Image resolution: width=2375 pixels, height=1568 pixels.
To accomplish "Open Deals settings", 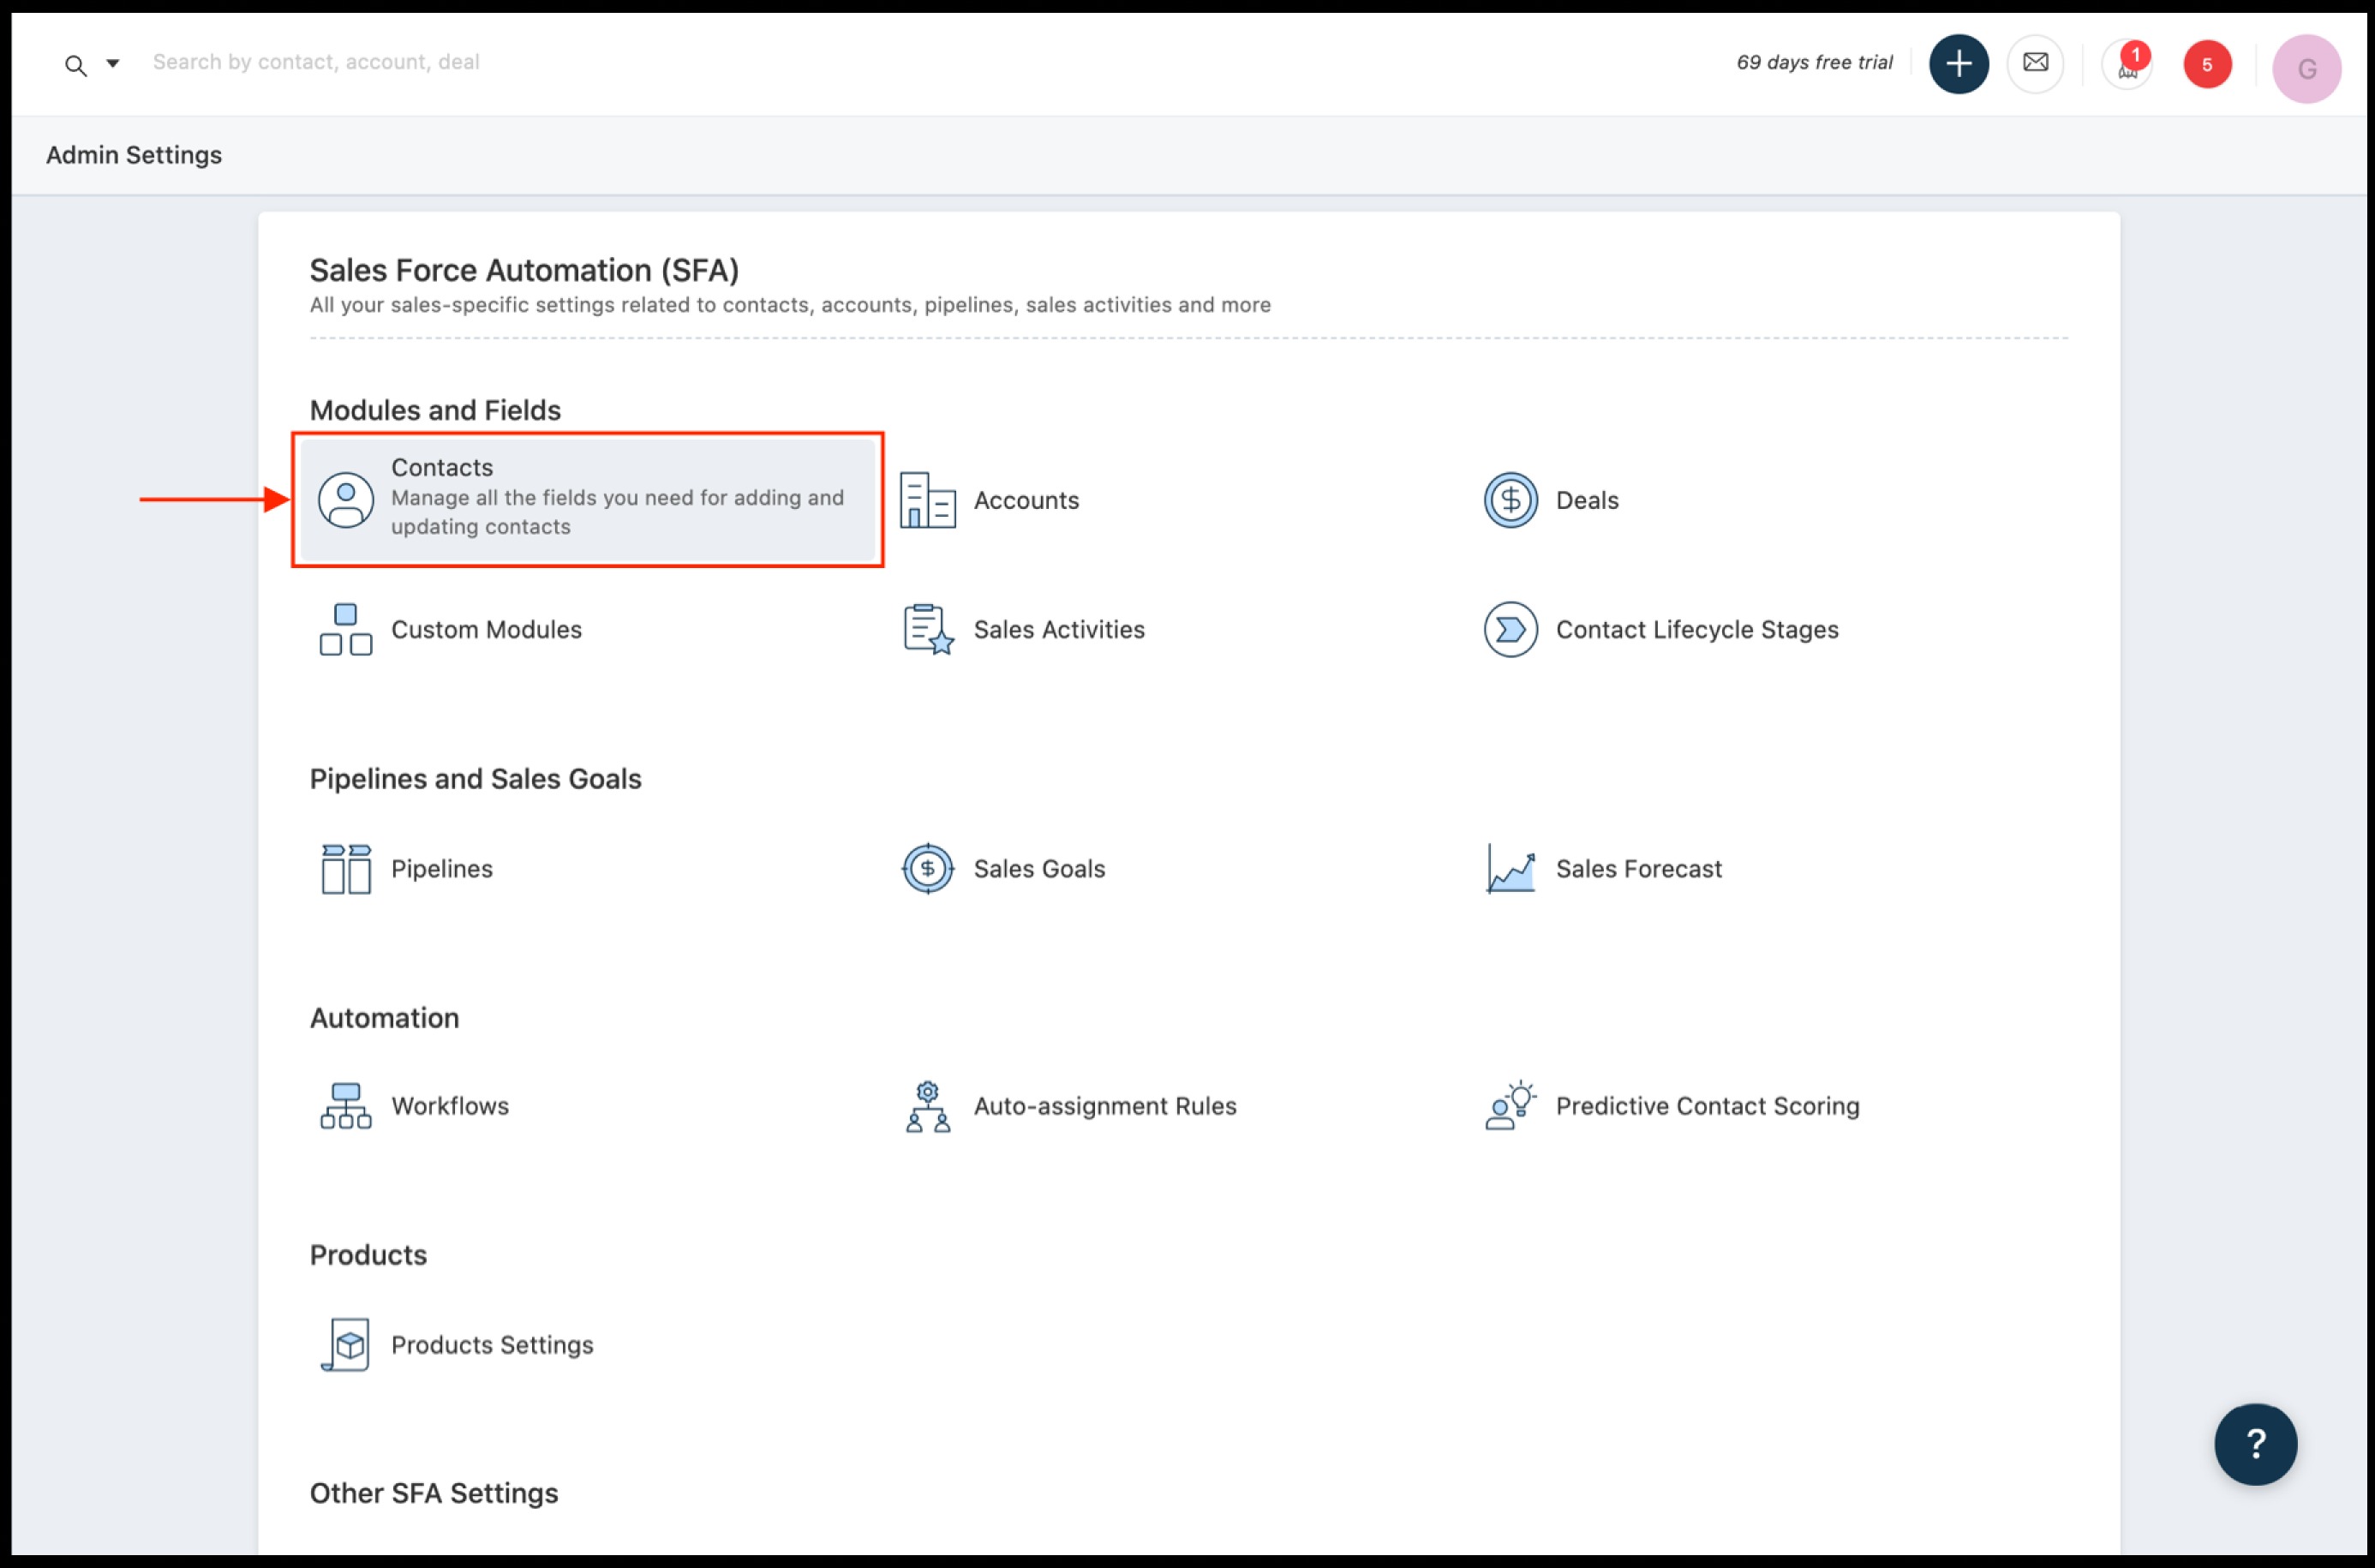I will (x=1587, y=500).
